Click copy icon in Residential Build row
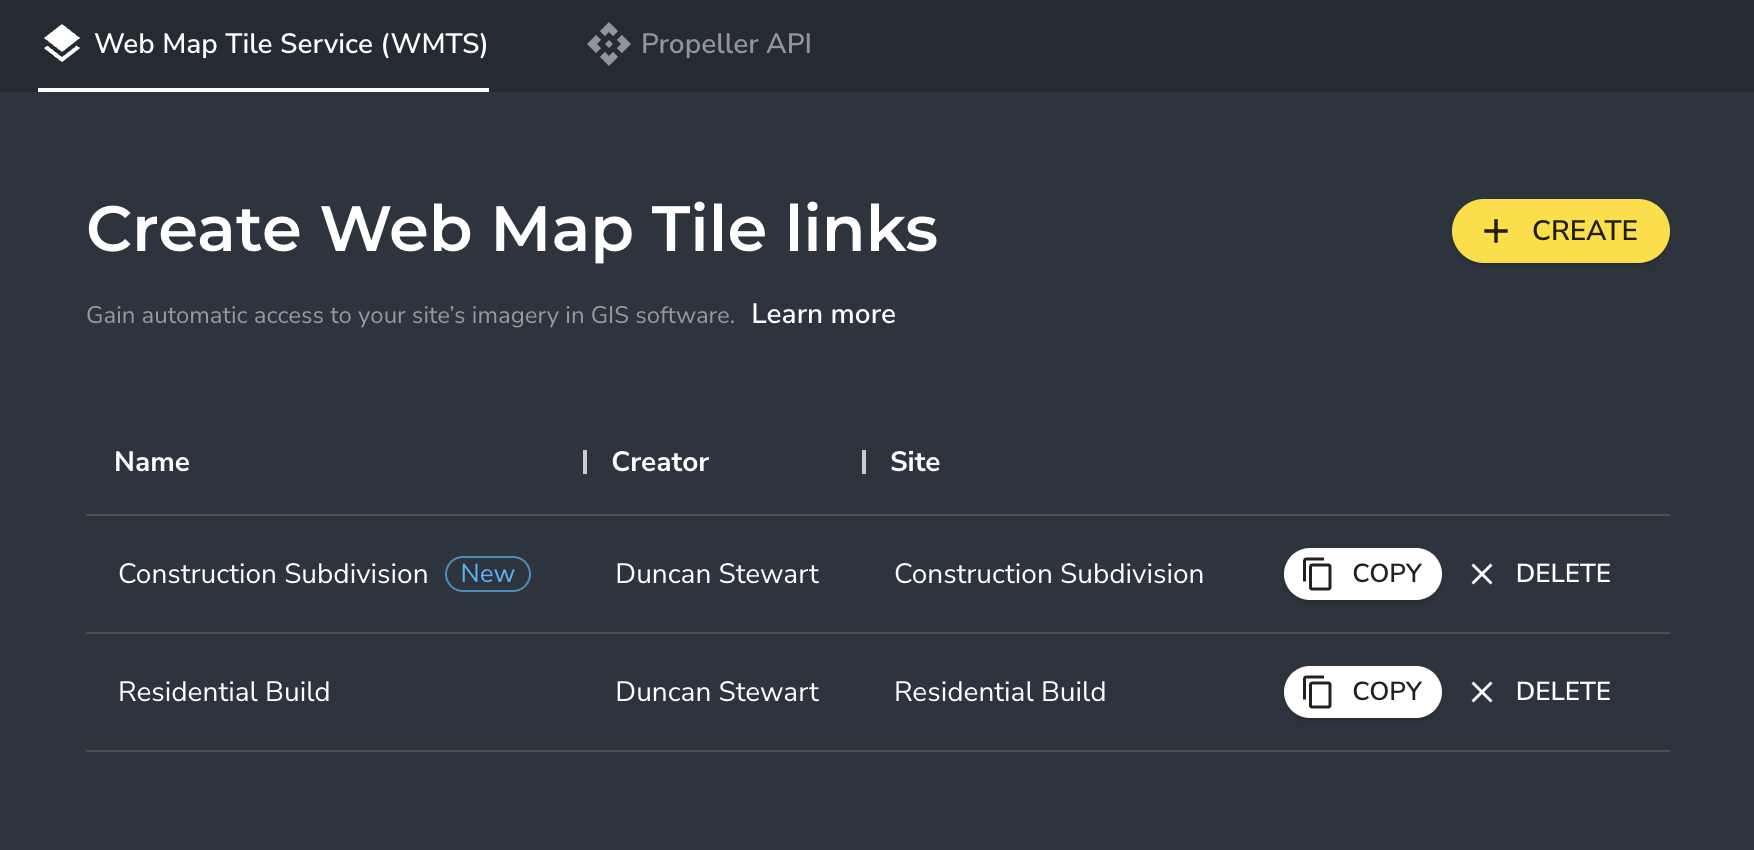Screen dimensions: 1754x850 tap(1317, 692)
